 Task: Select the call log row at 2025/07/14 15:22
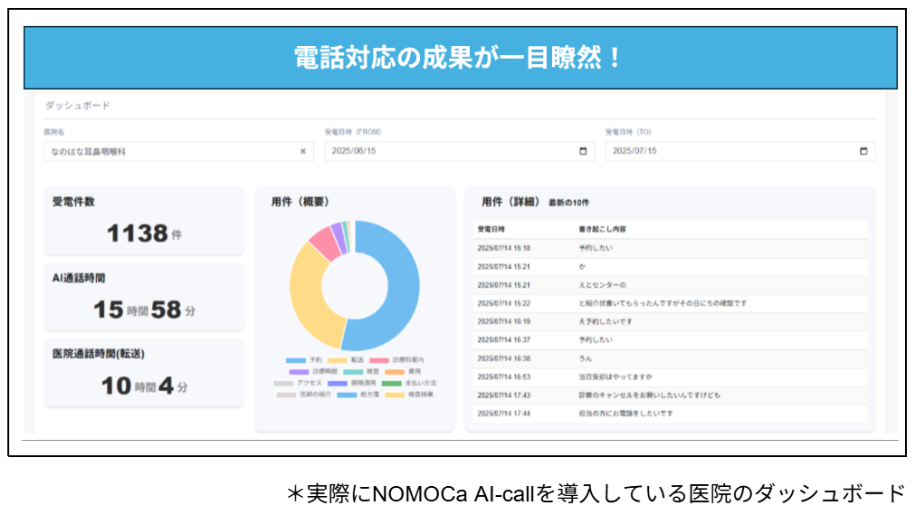[670, 303]
